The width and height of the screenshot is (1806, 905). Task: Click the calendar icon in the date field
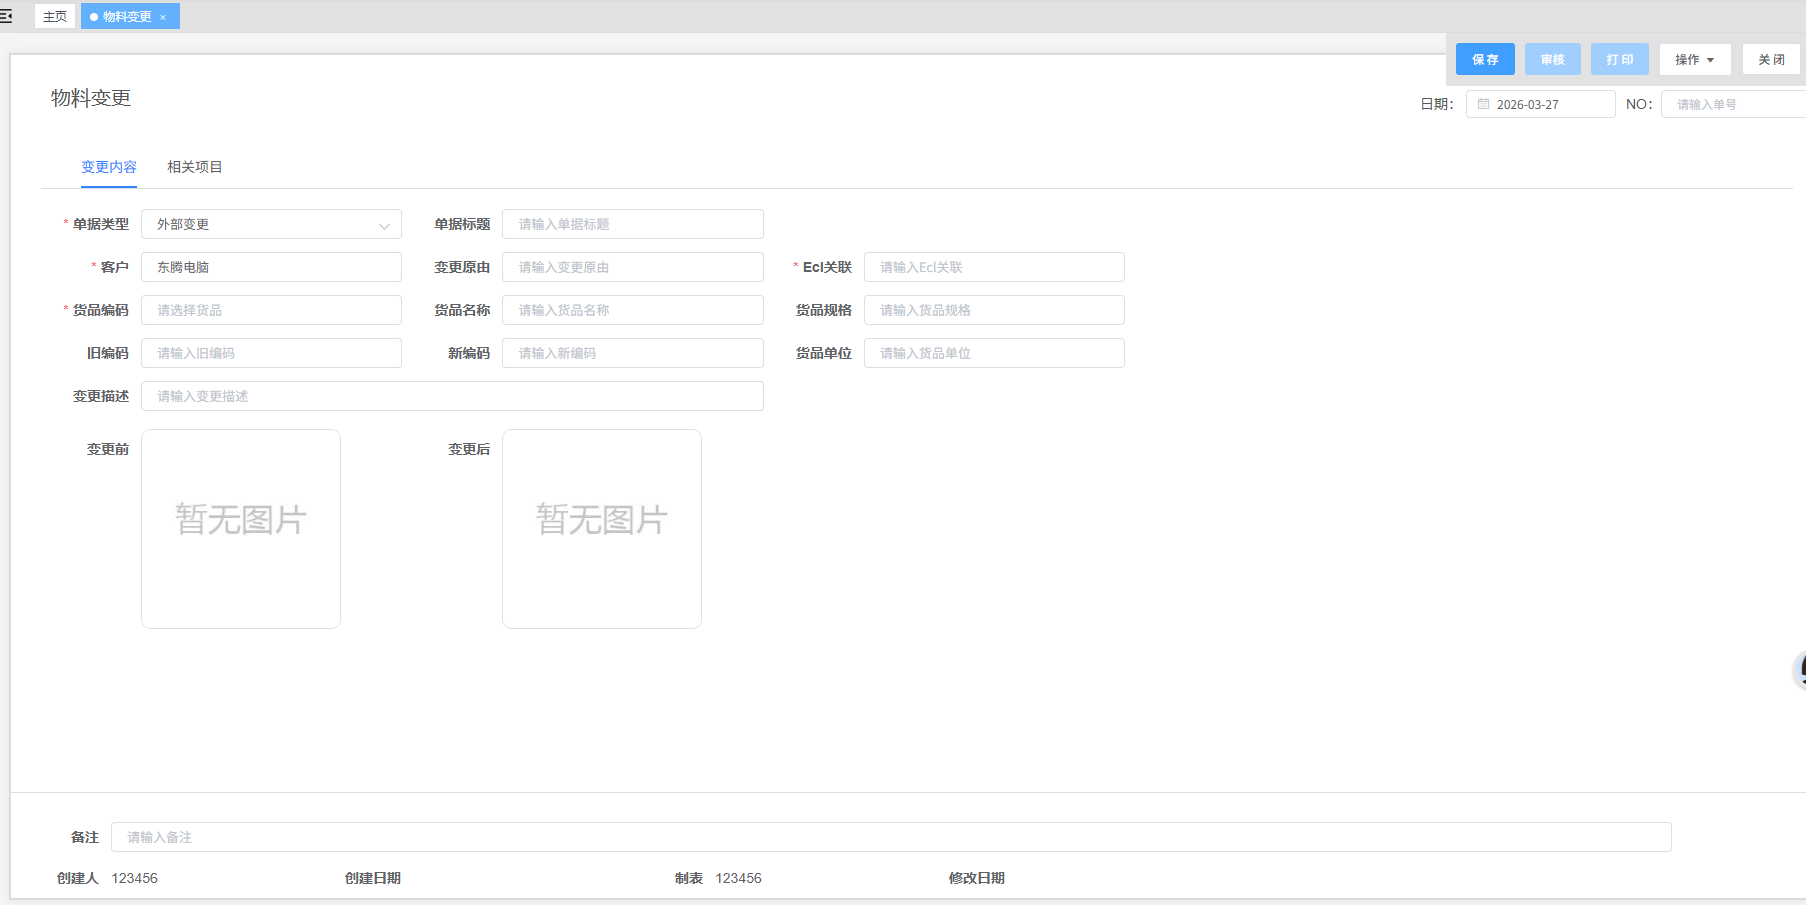(1483, 104)
